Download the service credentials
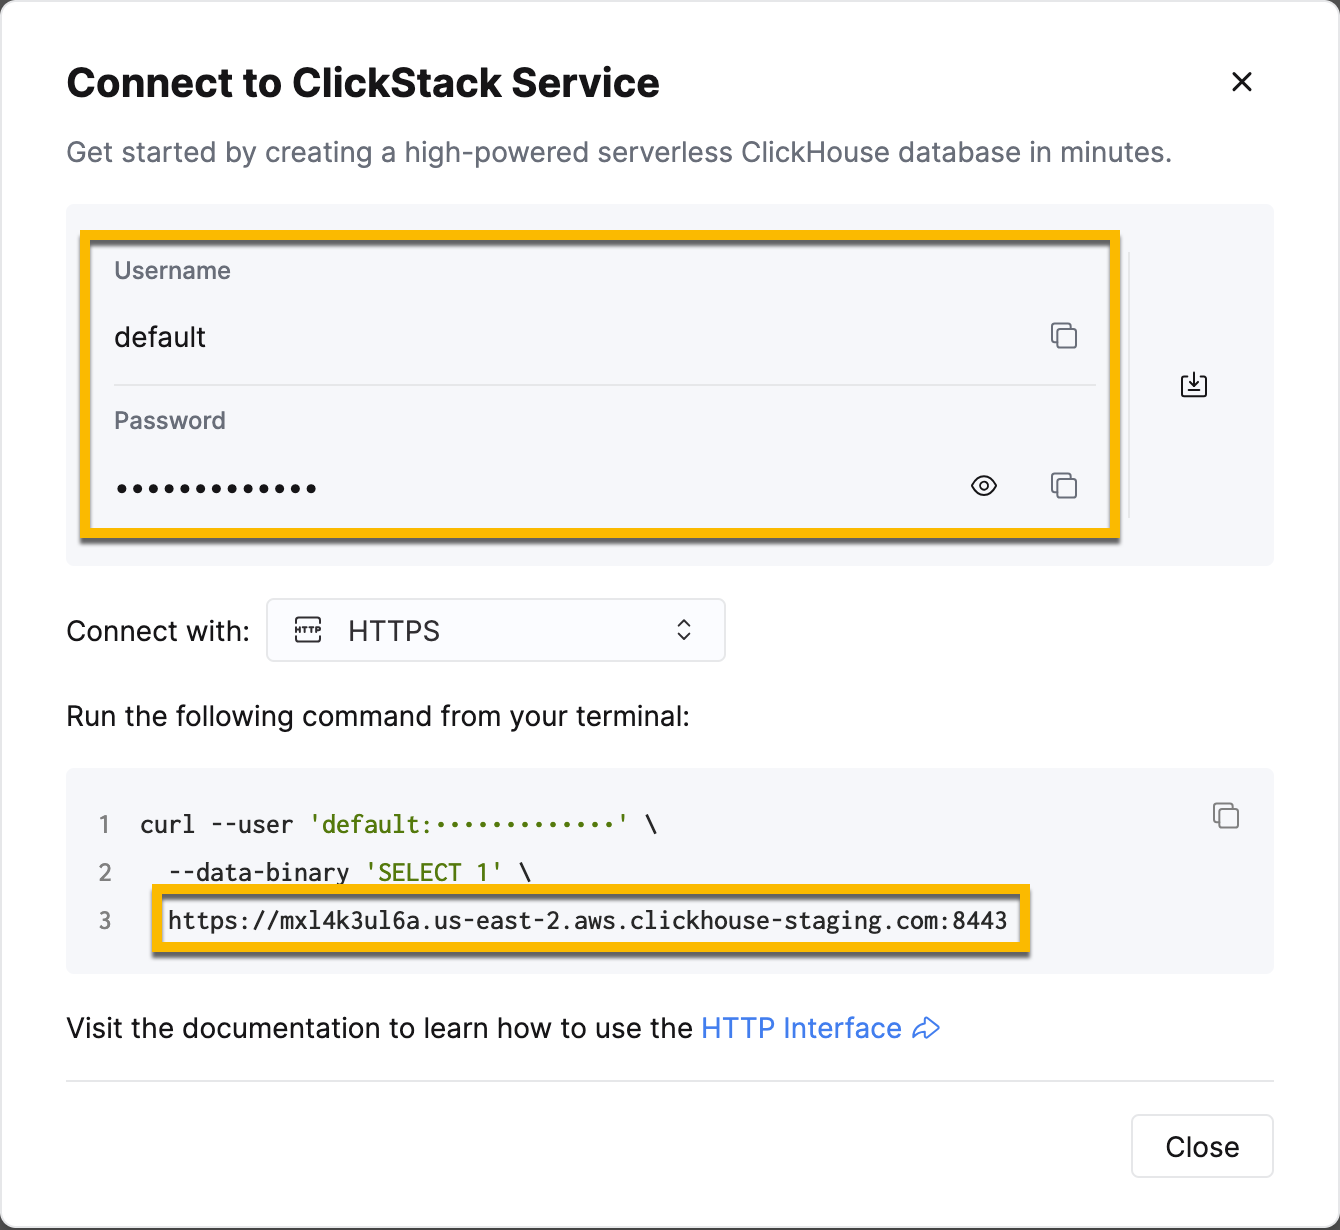The height and width of the screenshot is (1230, 1340). point(1193,385)
